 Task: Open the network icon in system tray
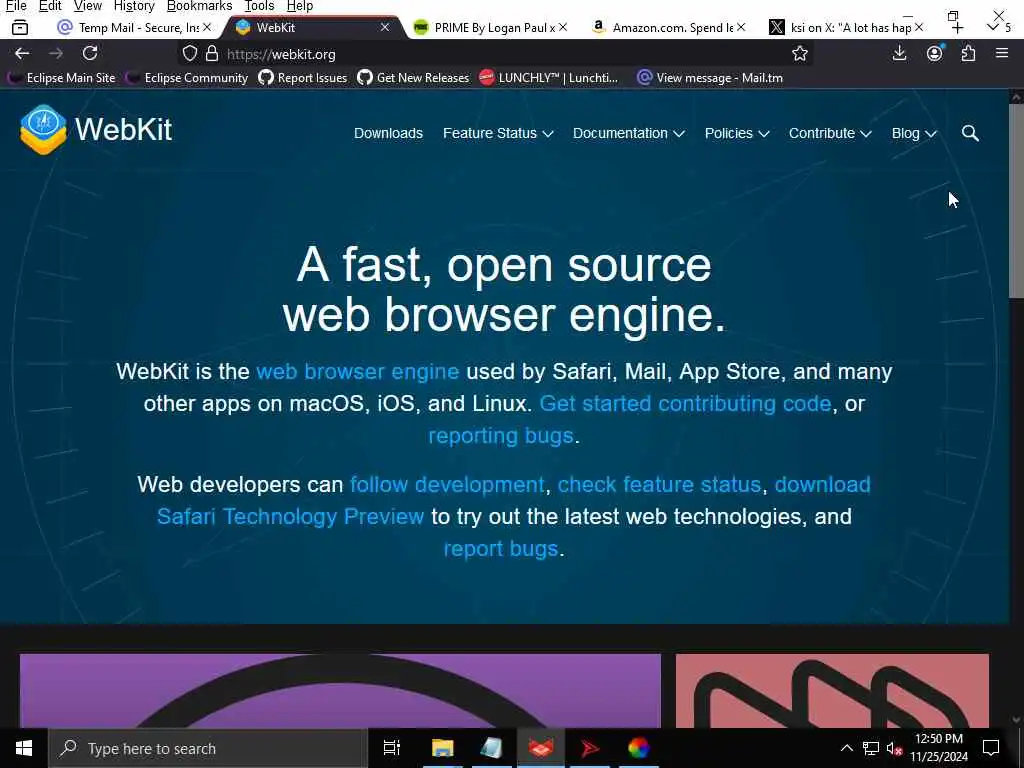pyautogui.click(x=871, y=748)
